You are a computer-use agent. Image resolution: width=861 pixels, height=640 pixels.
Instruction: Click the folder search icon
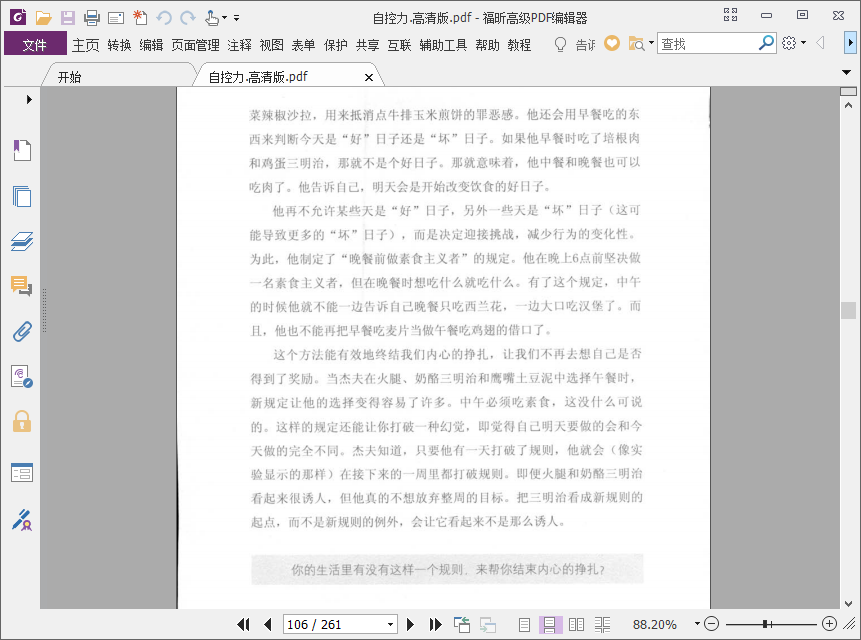click(x=636, y=43)
